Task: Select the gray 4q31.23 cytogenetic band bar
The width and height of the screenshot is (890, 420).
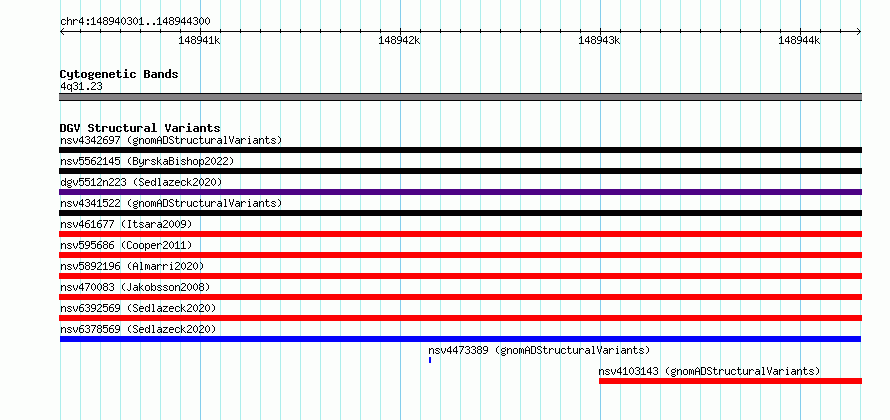Action: coord(460,97)
